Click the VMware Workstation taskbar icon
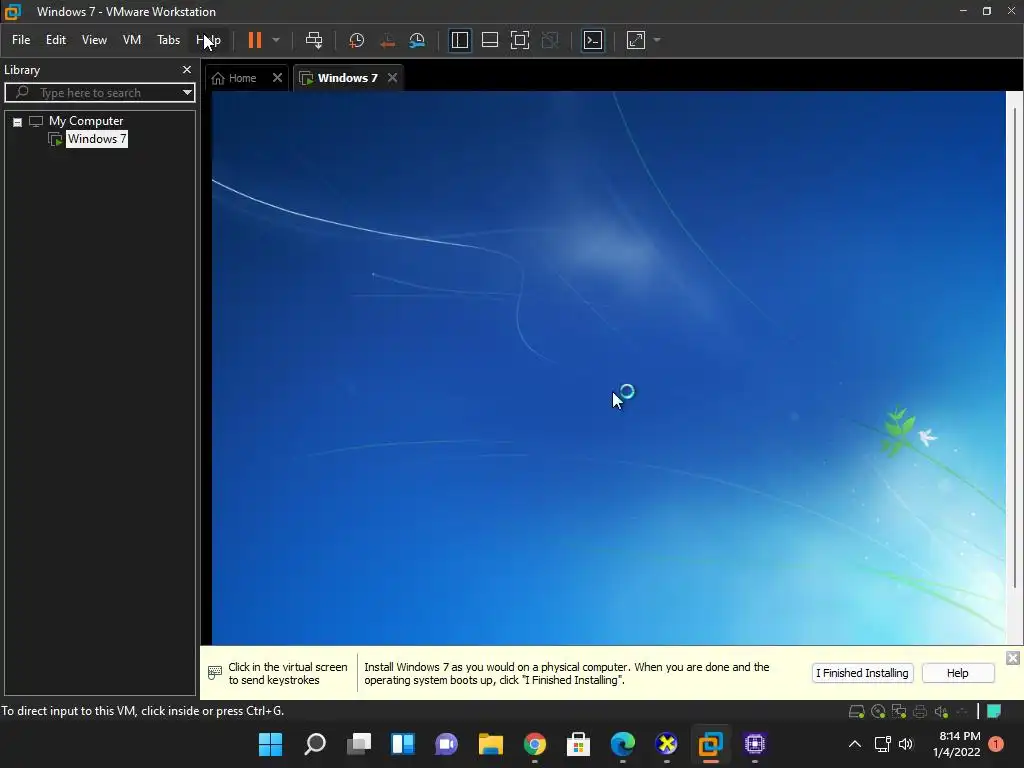The width and height of the screenshot is (1024, 768). click(711, 744)
